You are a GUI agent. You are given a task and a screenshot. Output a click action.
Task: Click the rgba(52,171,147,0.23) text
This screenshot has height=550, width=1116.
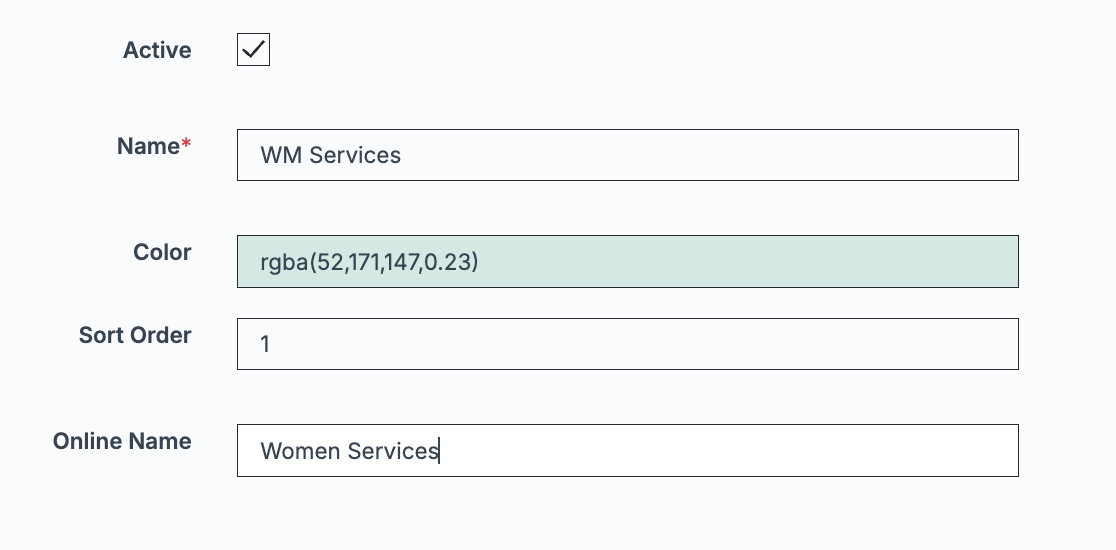tap(369, 263)
